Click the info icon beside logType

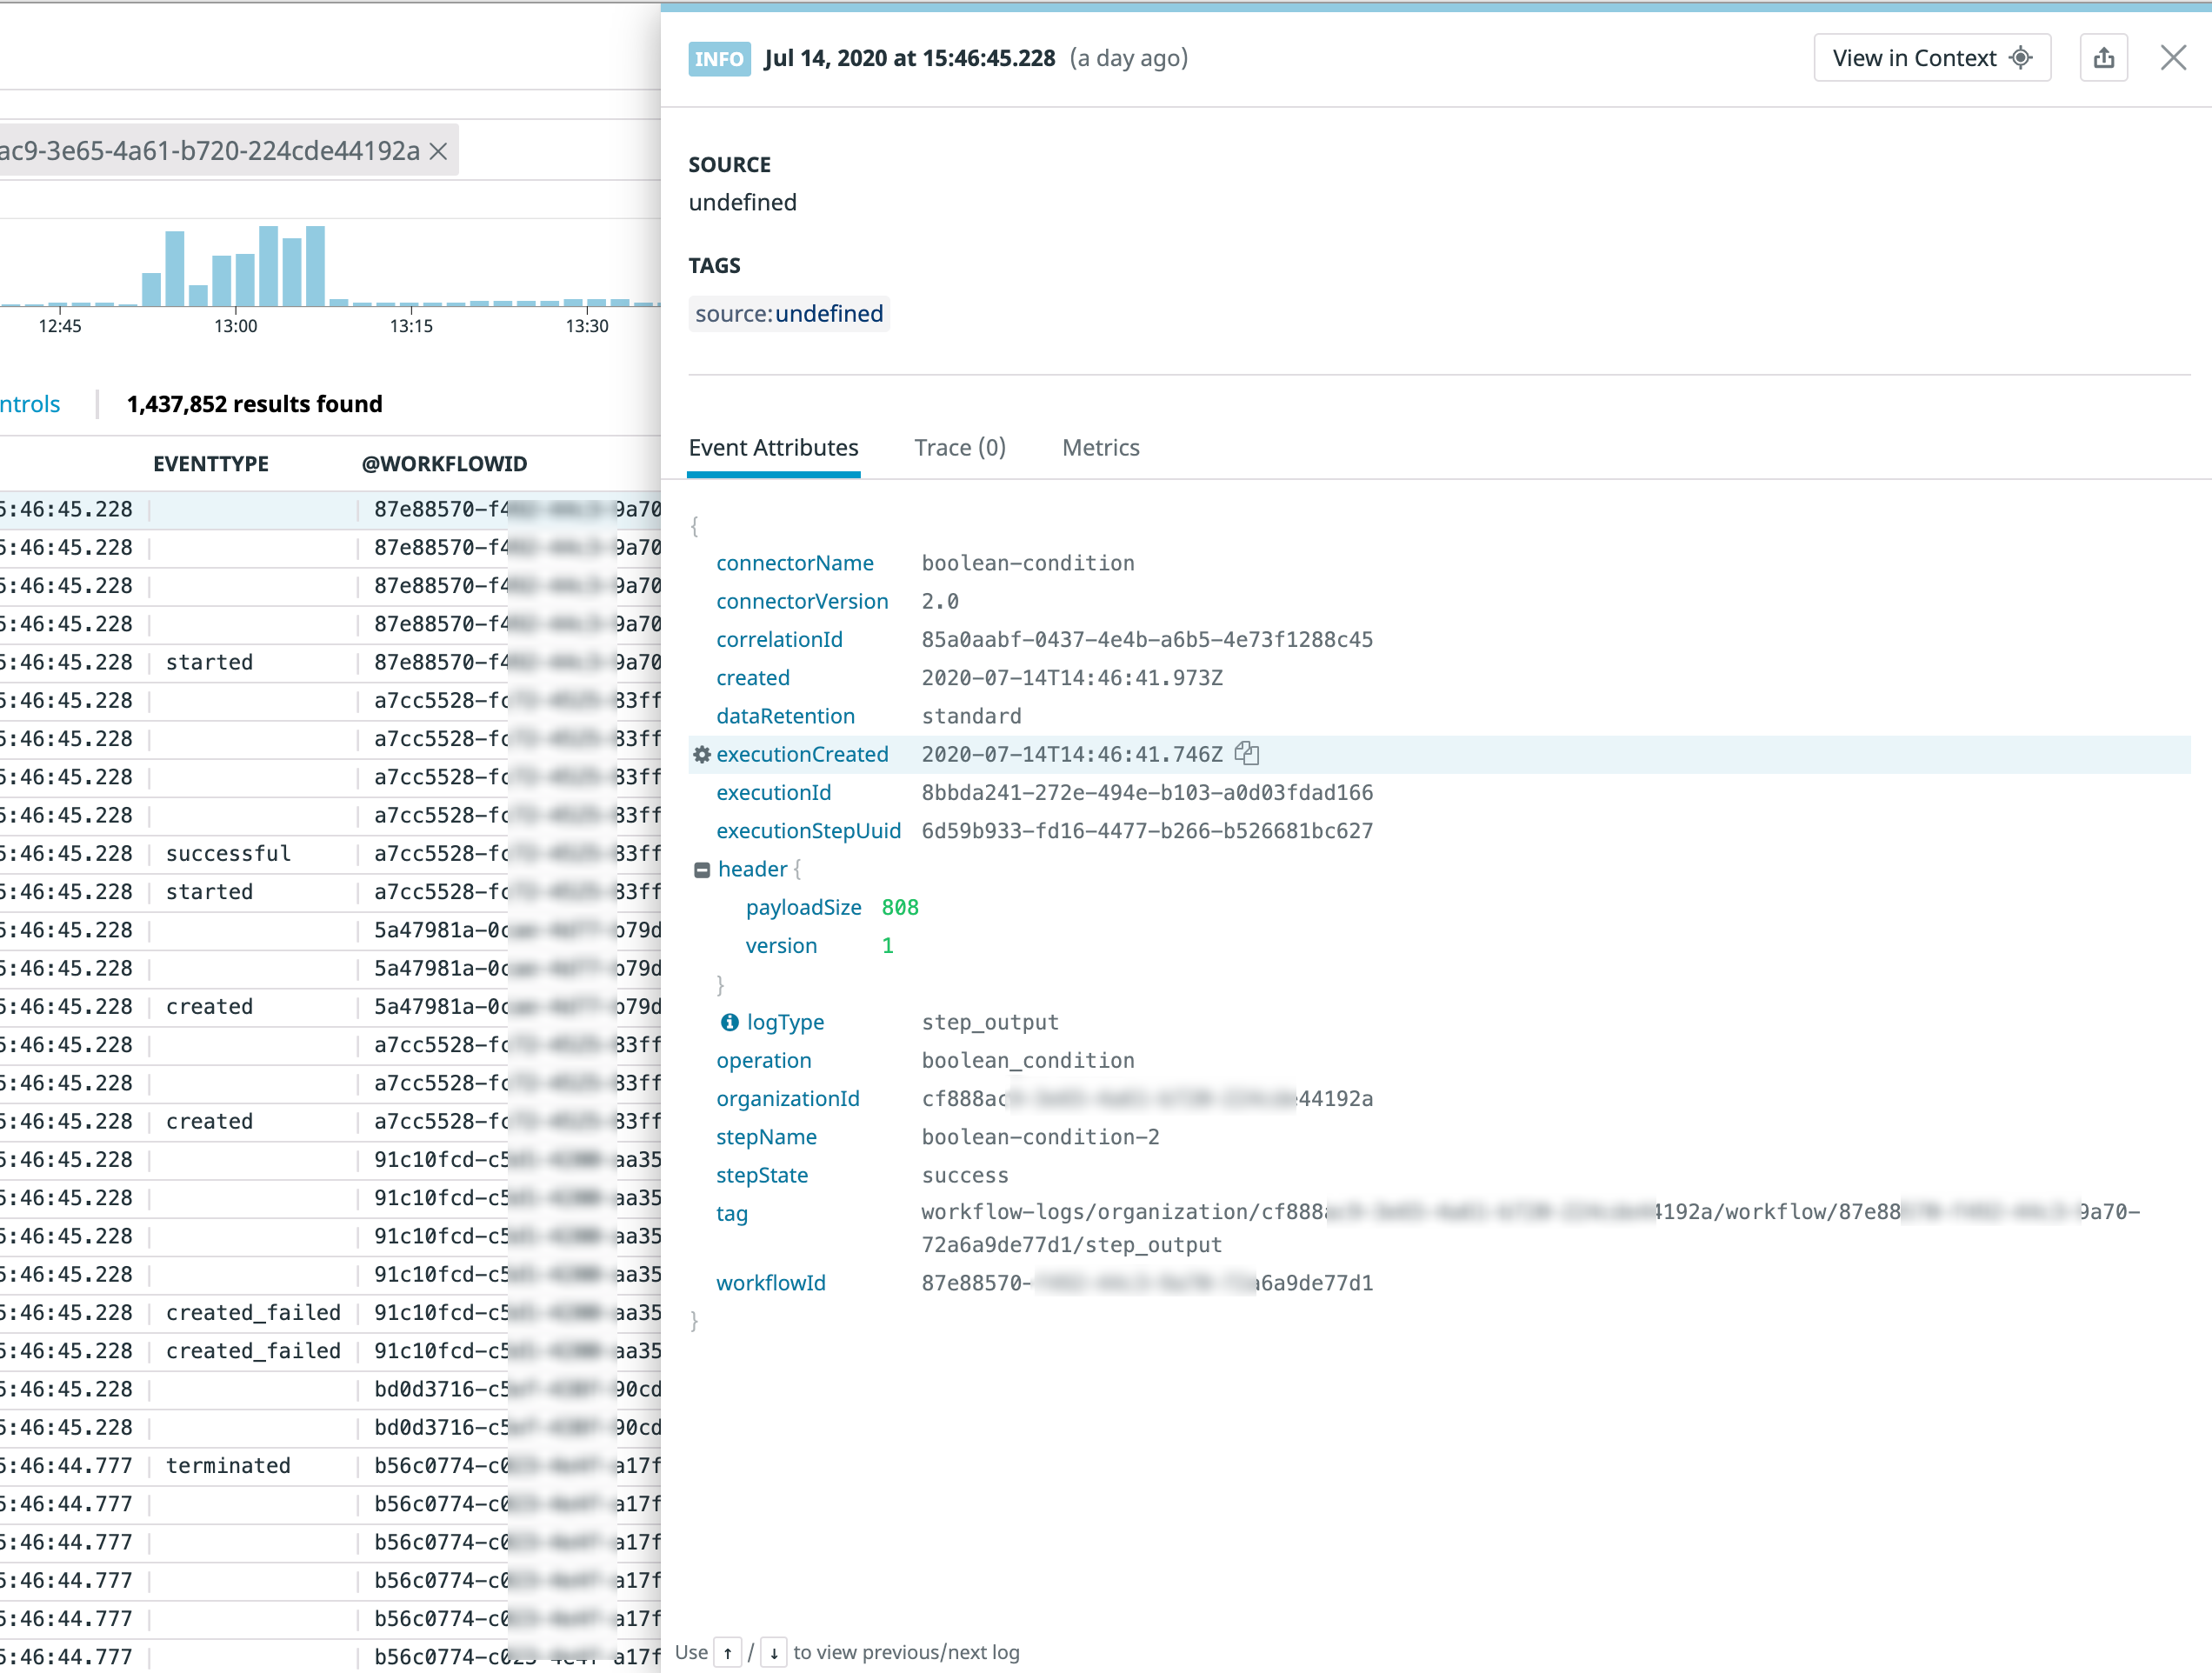(729, 1022)
